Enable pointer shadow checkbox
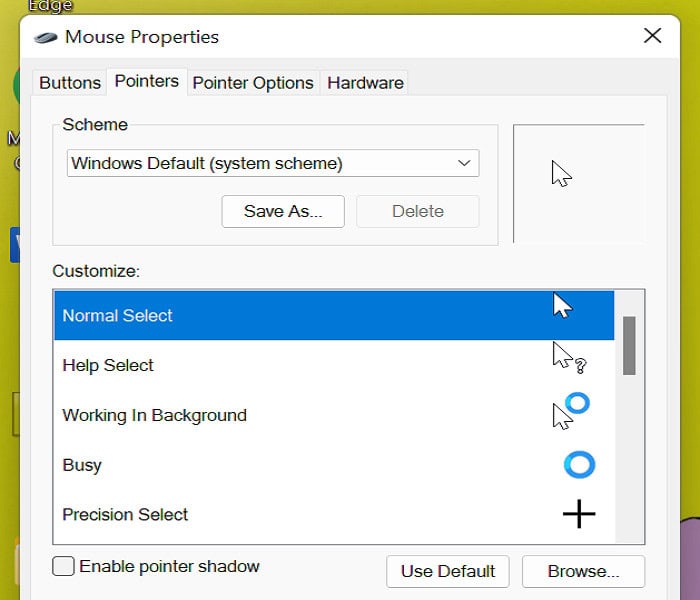This screenshot has height=600, width=700. [64, 567]
